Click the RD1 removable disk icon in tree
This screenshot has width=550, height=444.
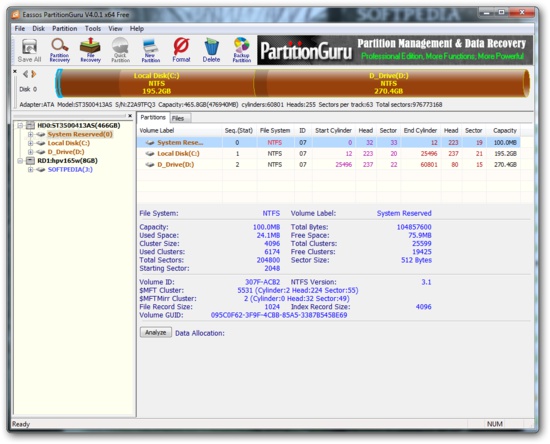tap(31, 161)
